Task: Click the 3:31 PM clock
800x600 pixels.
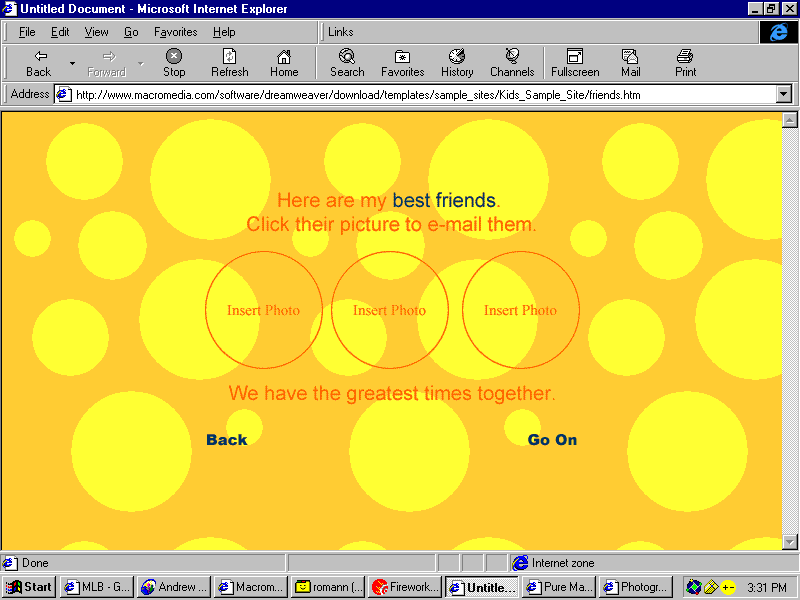Action: [x=767, y=588]
